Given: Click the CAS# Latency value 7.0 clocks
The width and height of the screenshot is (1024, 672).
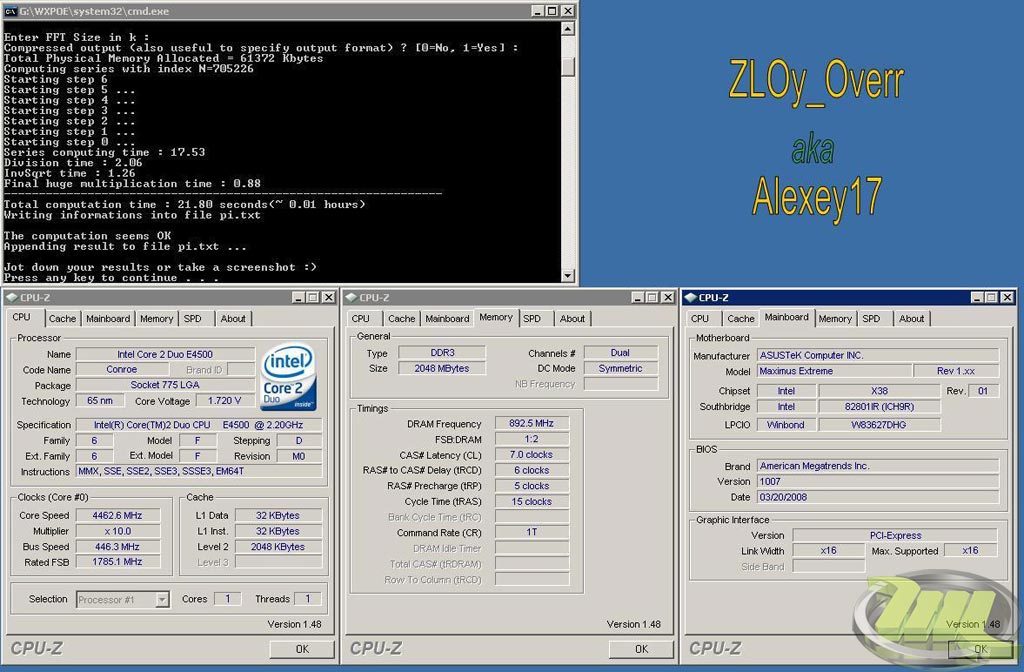Looking at the screenshot, I should (x=532, y=455).
